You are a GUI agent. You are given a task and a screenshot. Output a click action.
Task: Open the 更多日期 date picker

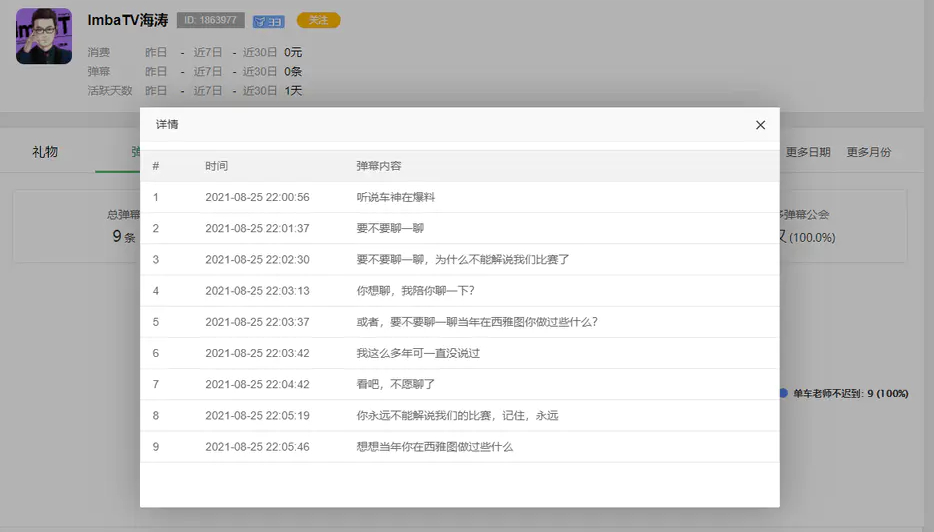[x=807, y=152]
